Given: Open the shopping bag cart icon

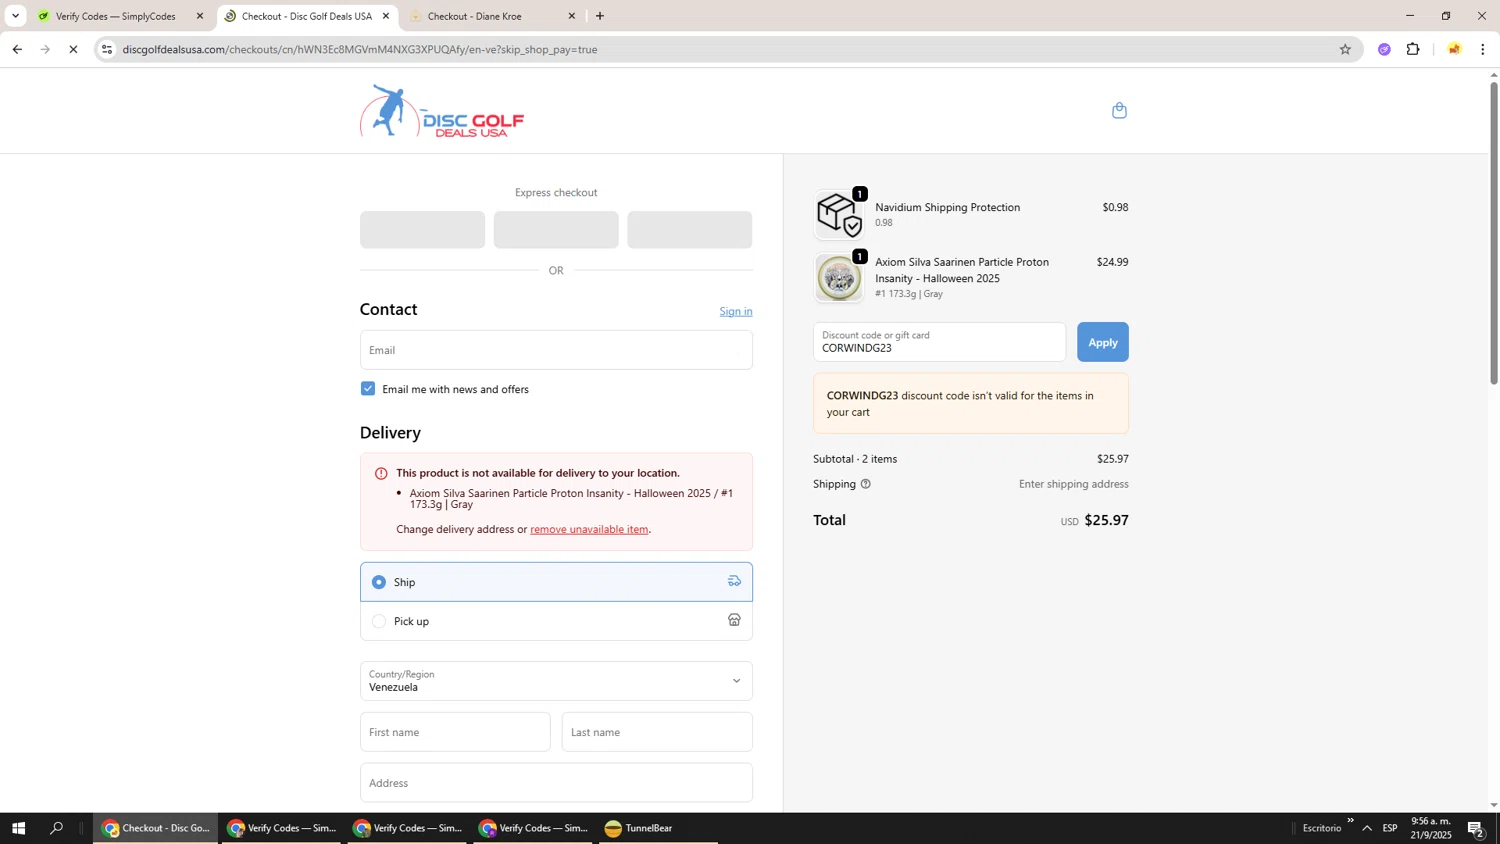Looking at the screenshot, I should (1119, 110).
